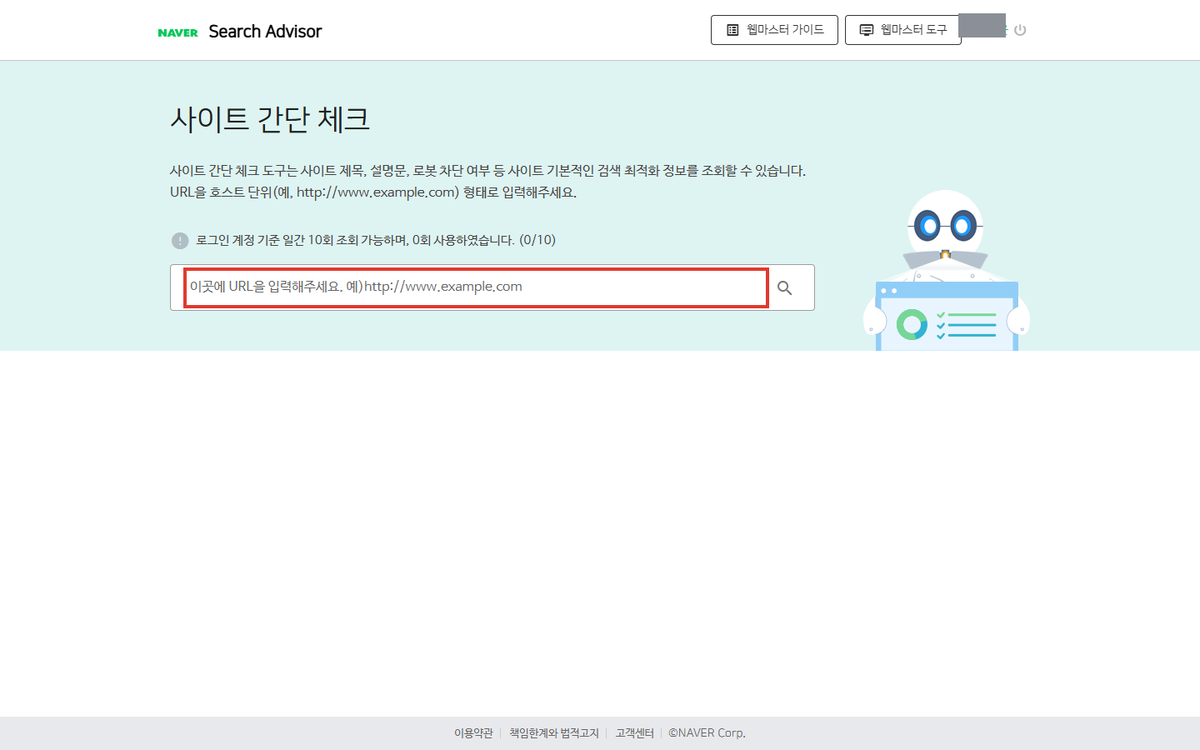Click the ©NAVER Corp. footer text
The image size is (1200, 750).
pos(707,733)
